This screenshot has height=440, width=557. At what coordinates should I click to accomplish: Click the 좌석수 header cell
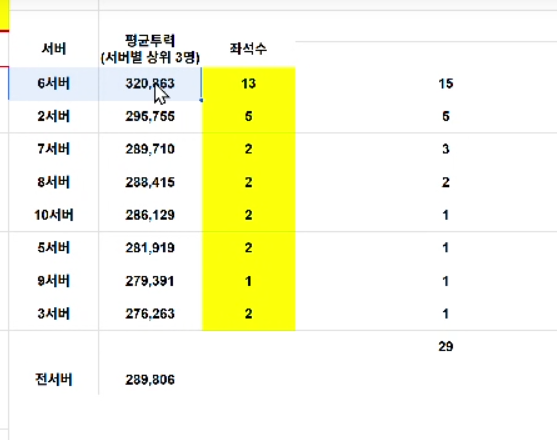point(248,49)
